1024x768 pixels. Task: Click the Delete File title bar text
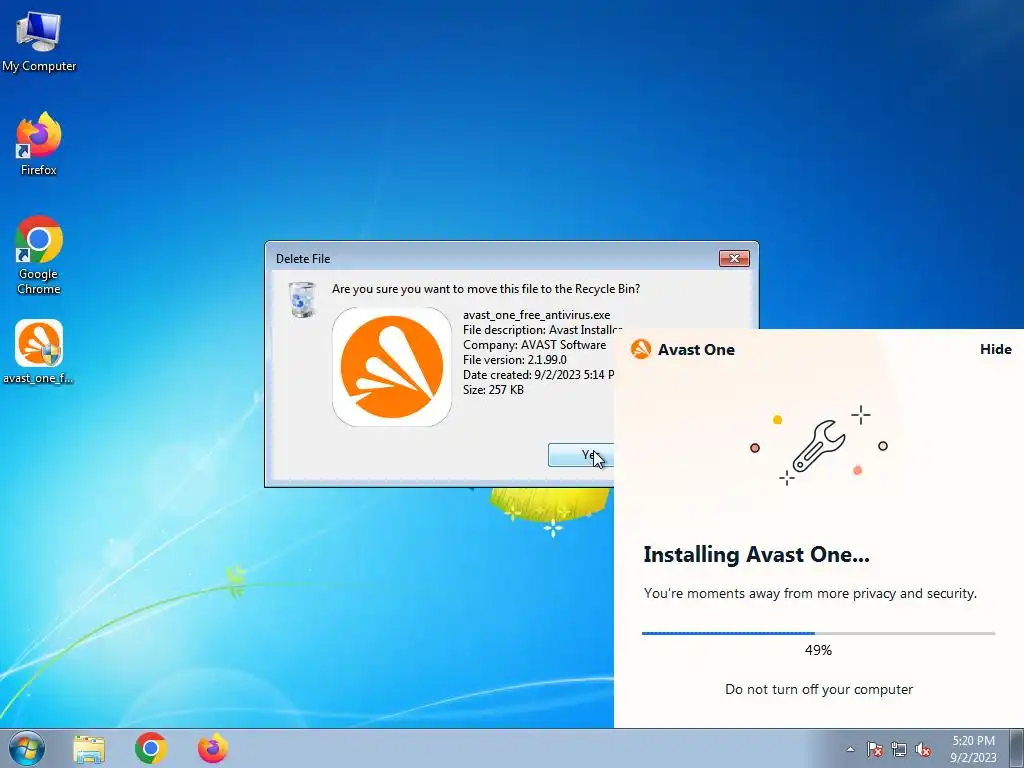(303, 259)
